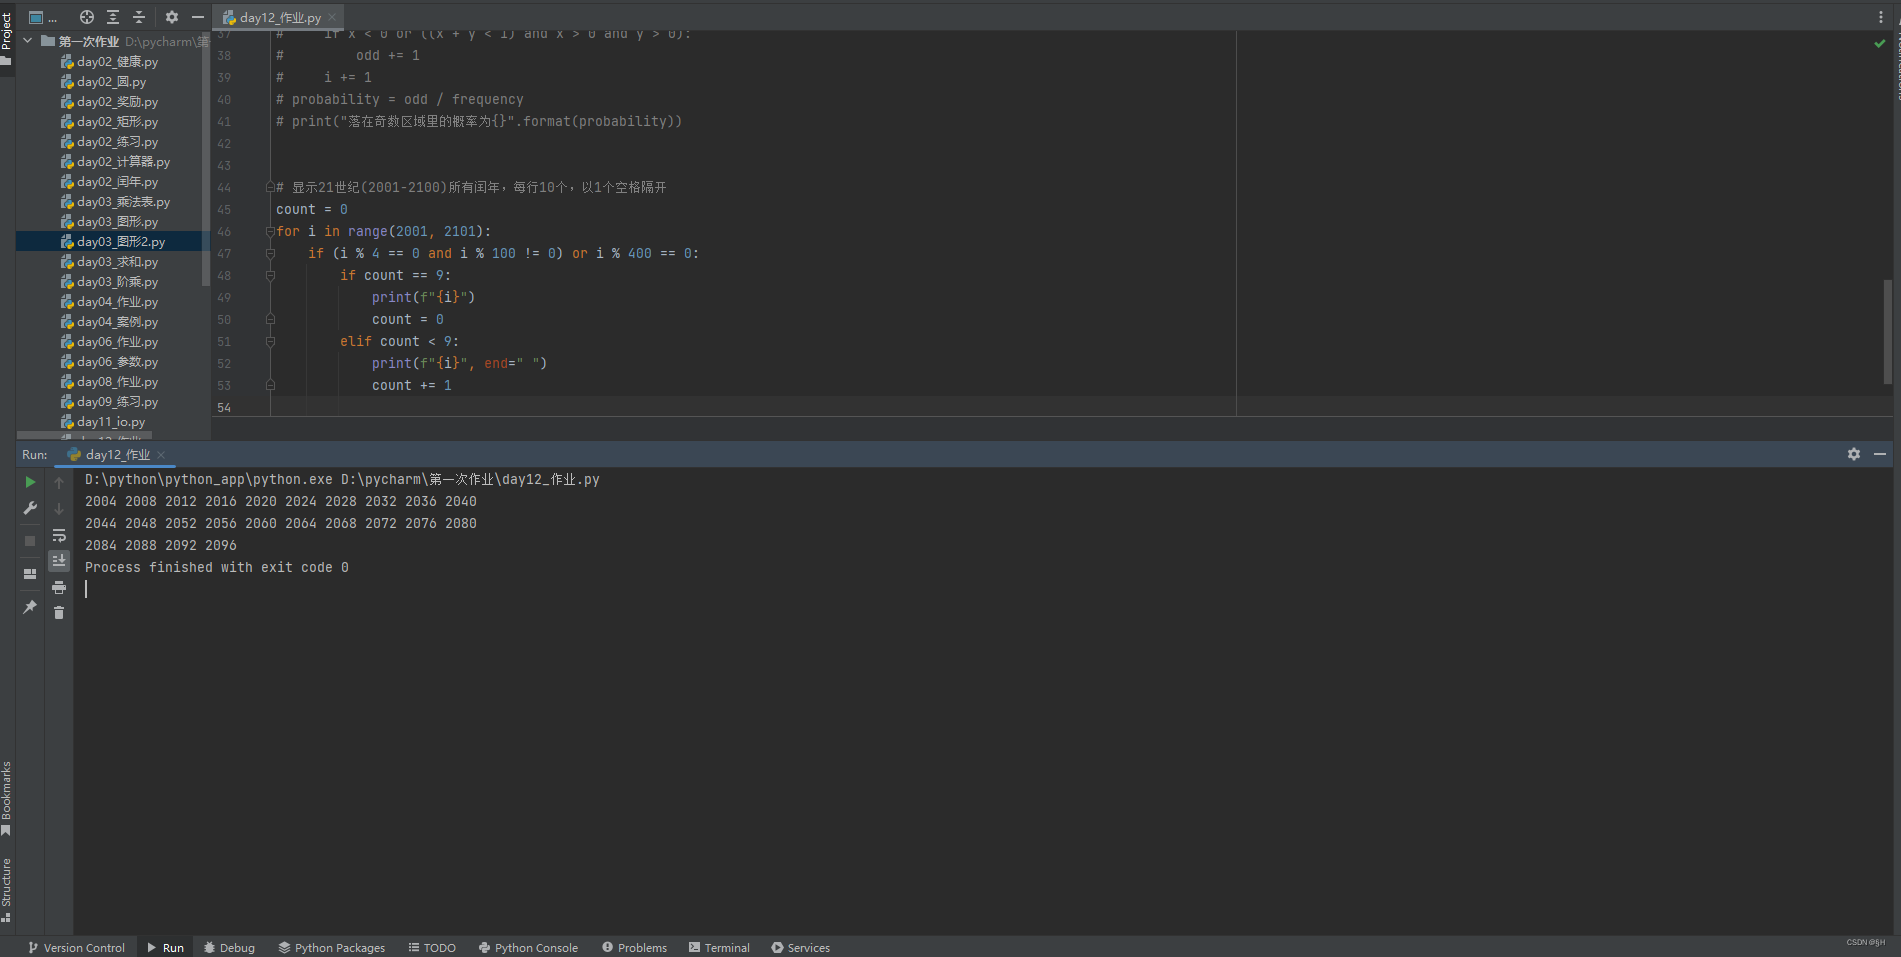
Task: Place cursor on 'count = 0' line 45
Action: [312, 209]
